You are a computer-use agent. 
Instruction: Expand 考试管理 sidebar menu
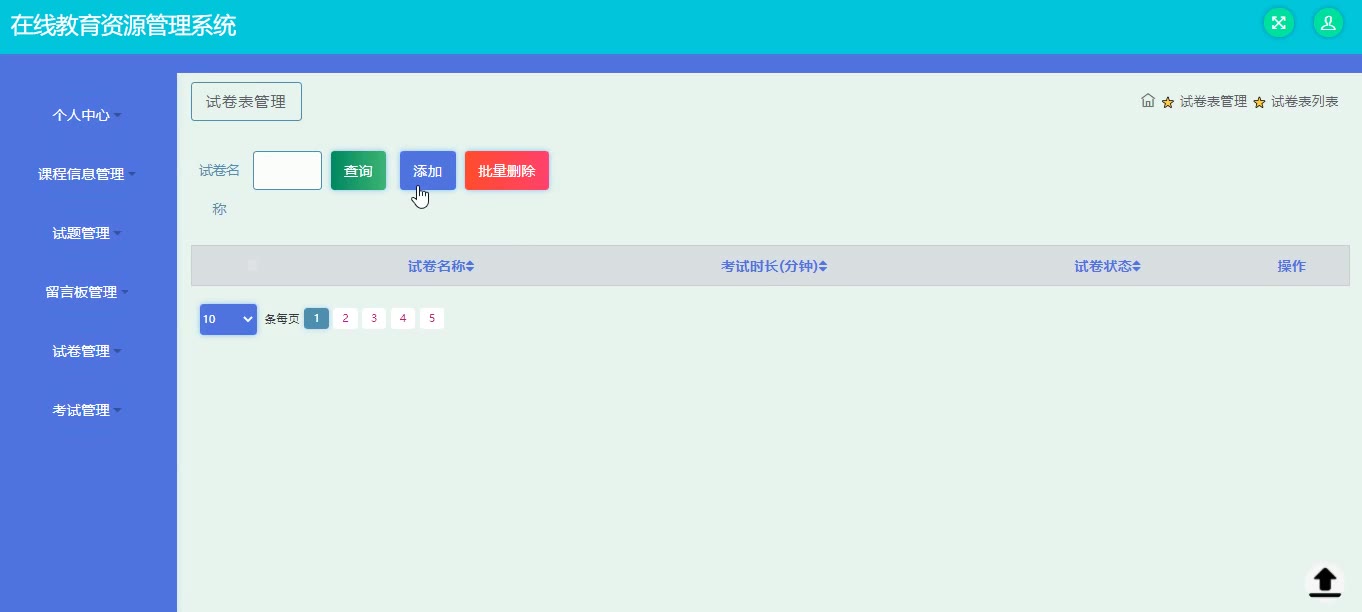(87, 410)
